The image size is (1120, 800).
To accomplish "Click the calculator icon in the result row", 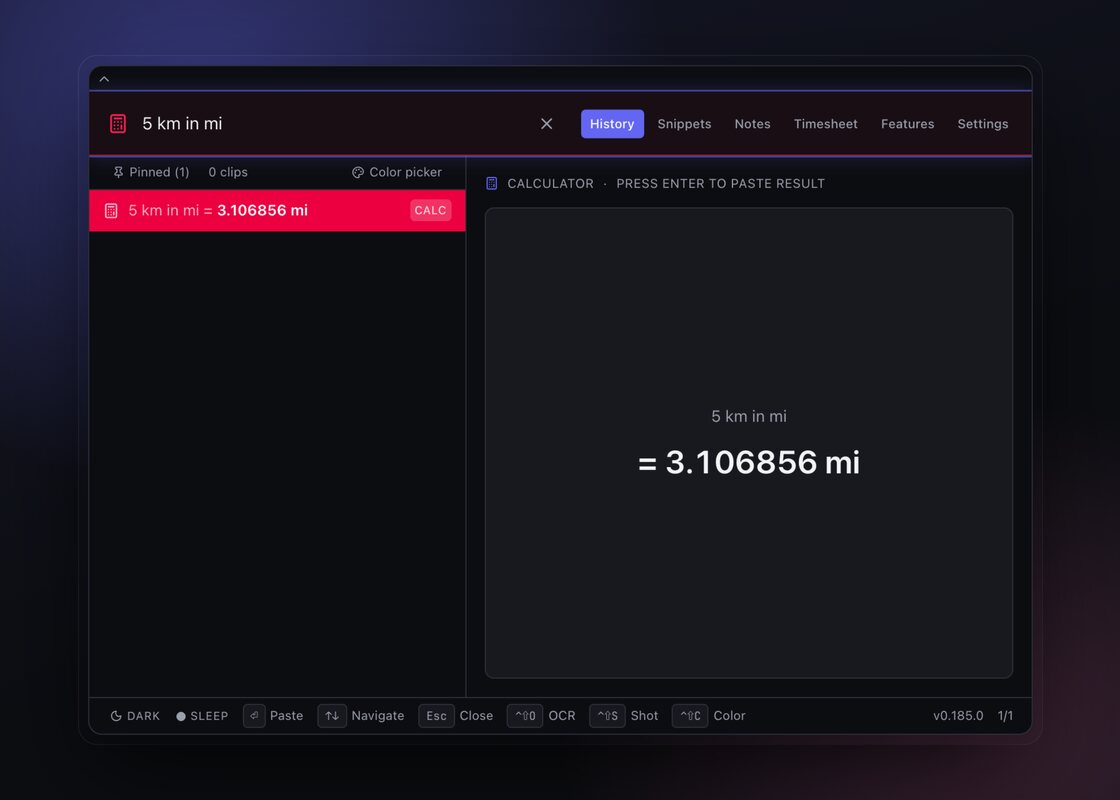I will [x=111, y=211].
